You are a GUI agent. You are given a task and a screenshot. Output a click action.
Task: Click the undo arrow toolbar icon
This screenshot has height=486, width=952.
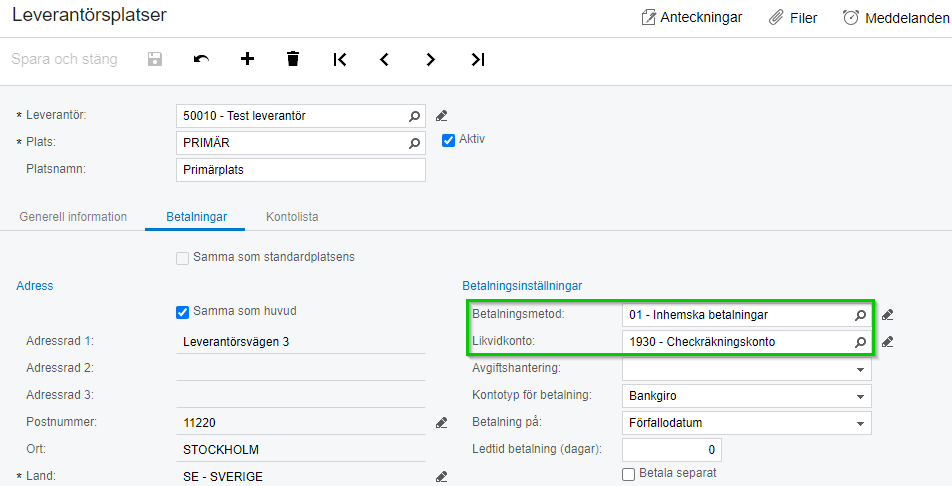(202, 59)
